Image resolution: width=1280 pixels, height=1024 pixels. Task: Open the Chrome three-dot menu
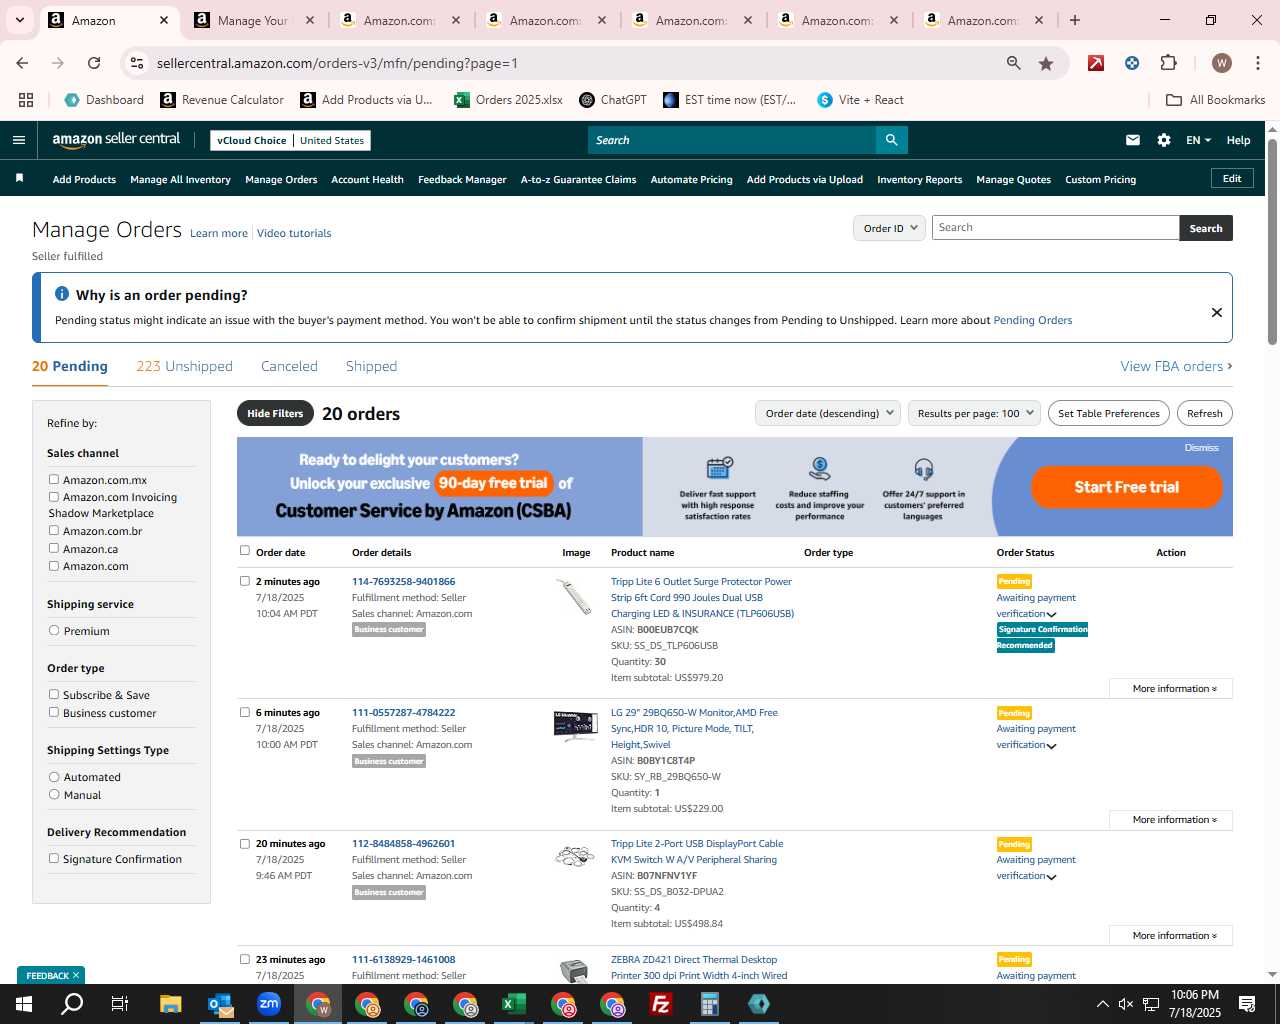pos(1256,63)
